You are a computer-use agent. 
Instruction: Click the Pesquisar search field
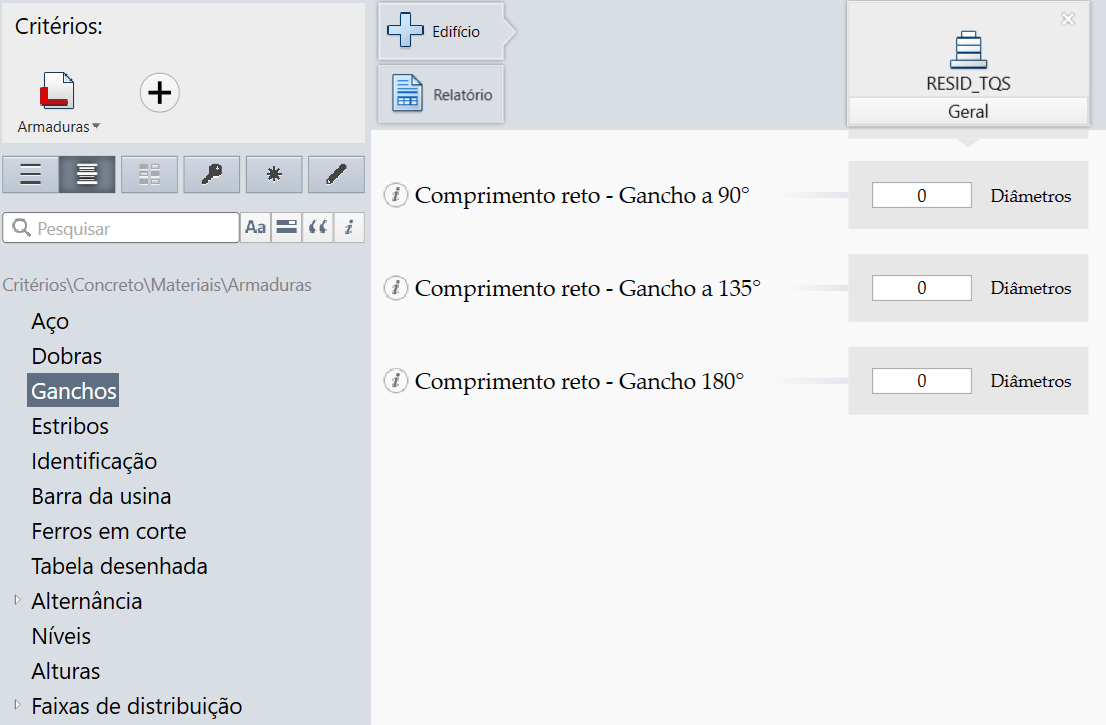[x=121, y=228]
